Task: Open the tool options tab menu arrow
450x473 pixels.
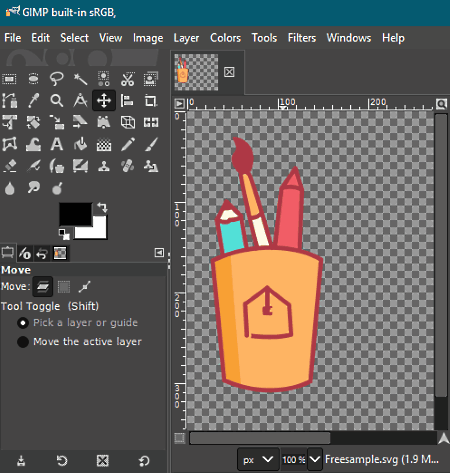Action: 159,253
